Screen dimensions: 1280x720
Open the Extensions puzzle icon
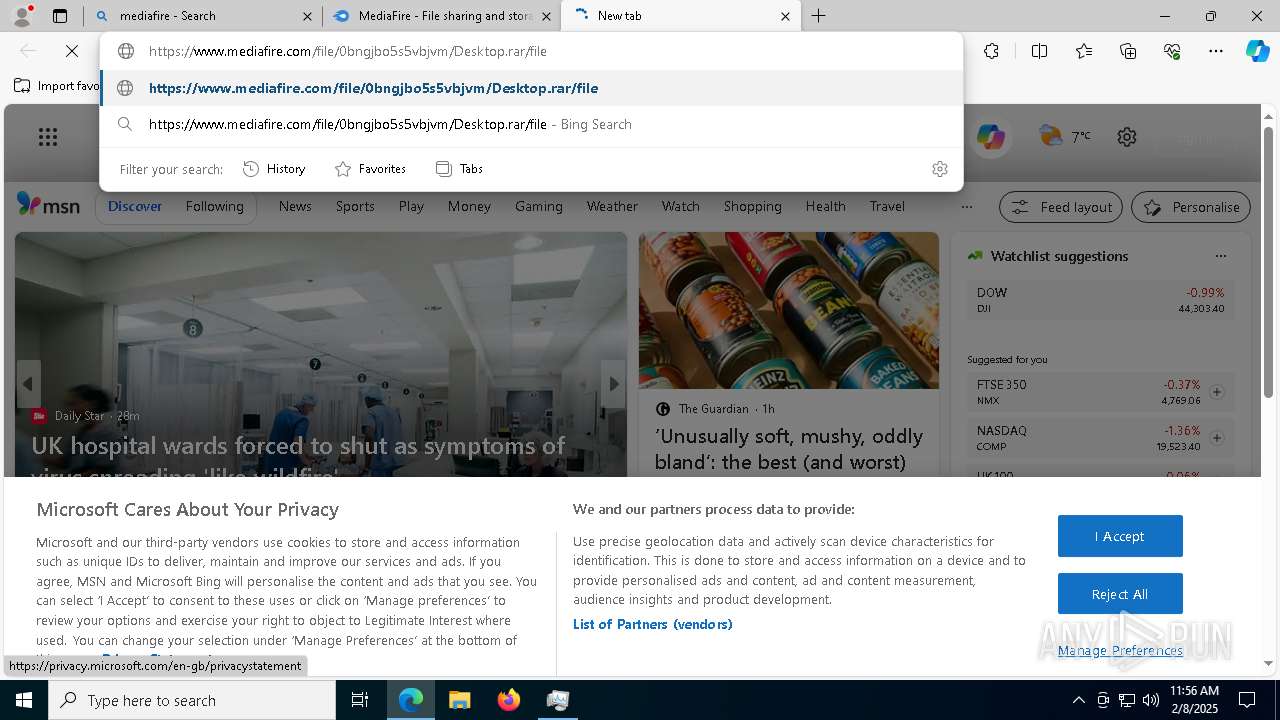(991, 51)
